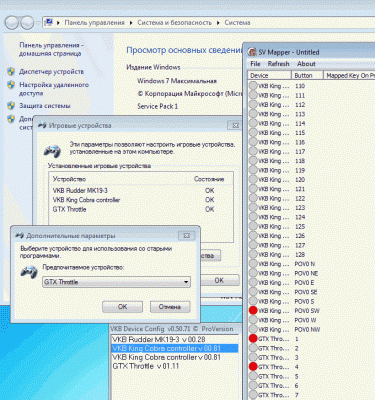Click the grey indicator for VKB King button 110
Viewport: 375px width, 400px height.
coord(253,86)
